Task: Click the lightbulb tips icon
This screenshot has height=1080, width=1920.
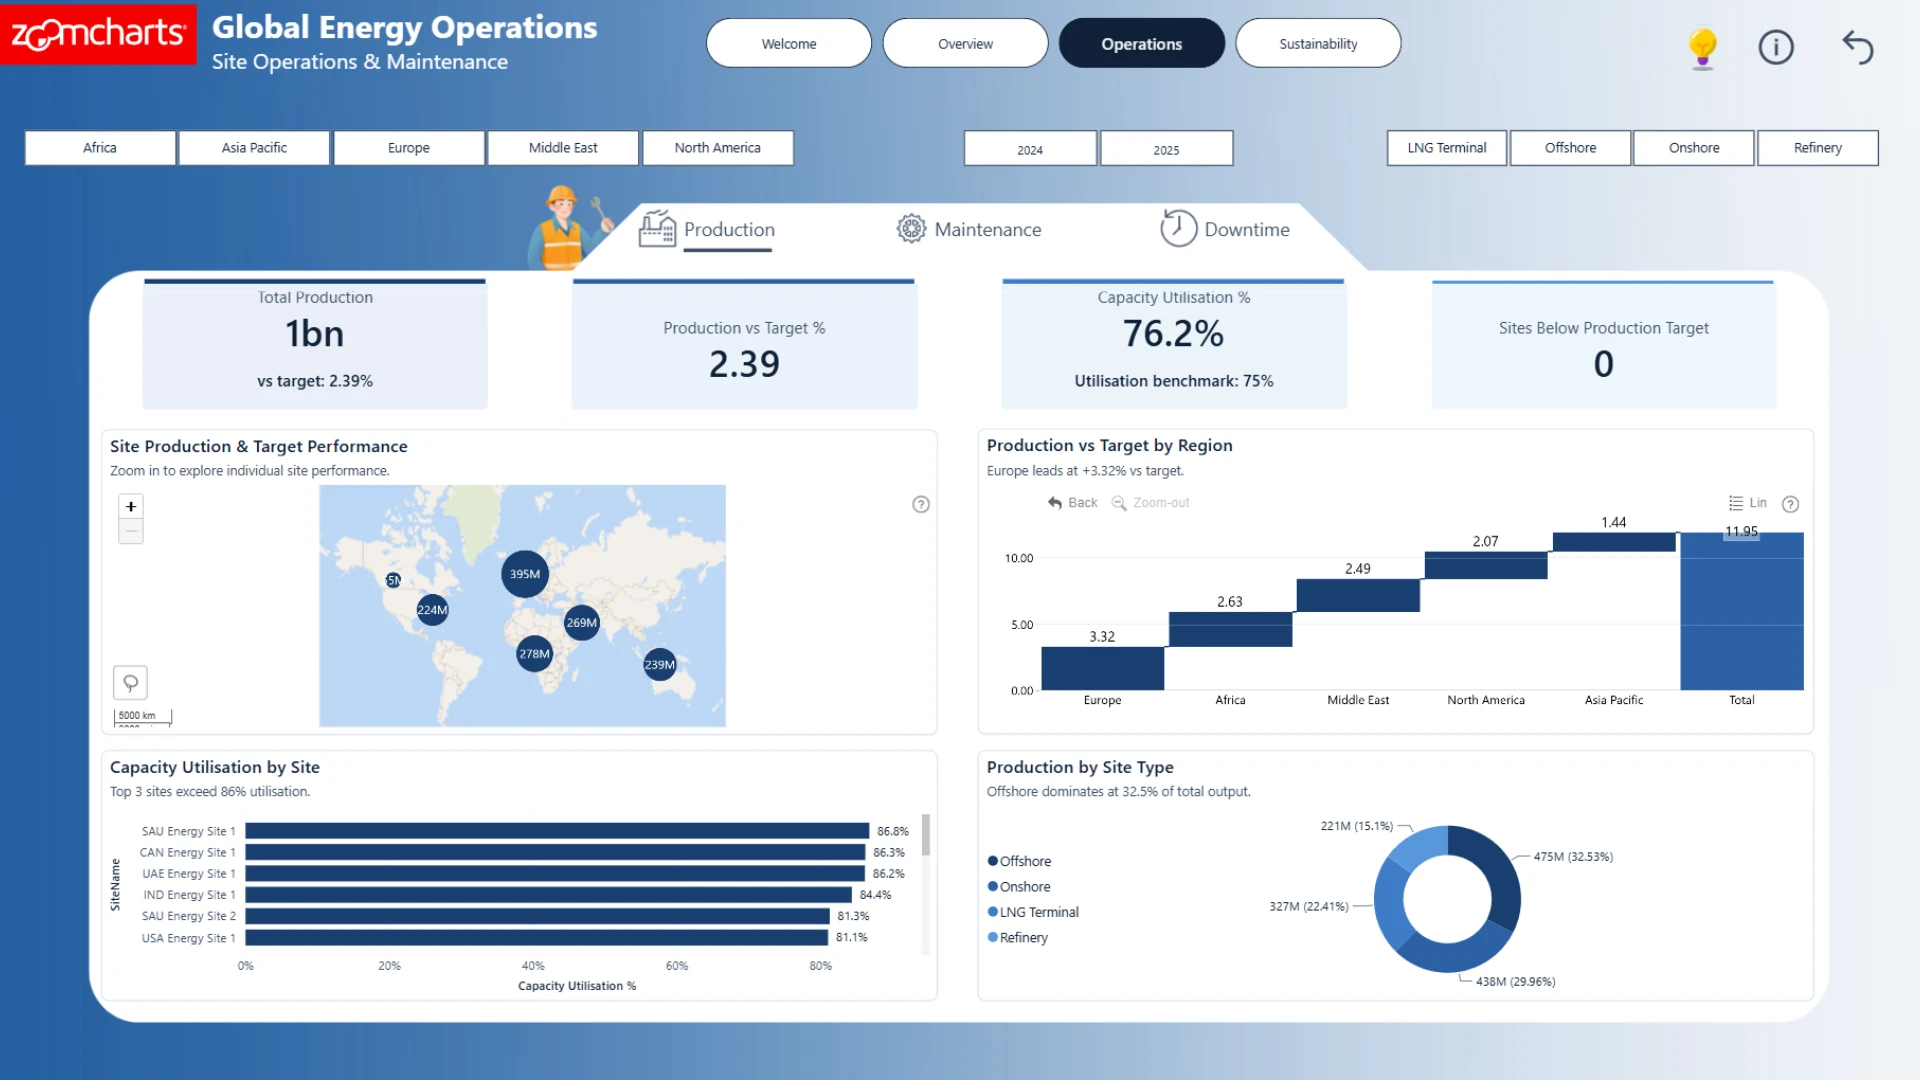Action: click(x=1702, y=47)
